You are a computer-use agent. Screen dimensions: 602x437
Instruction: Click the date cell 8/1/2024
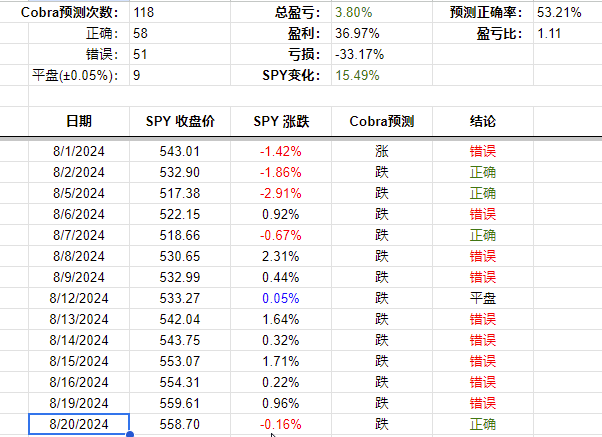[79, 151]
